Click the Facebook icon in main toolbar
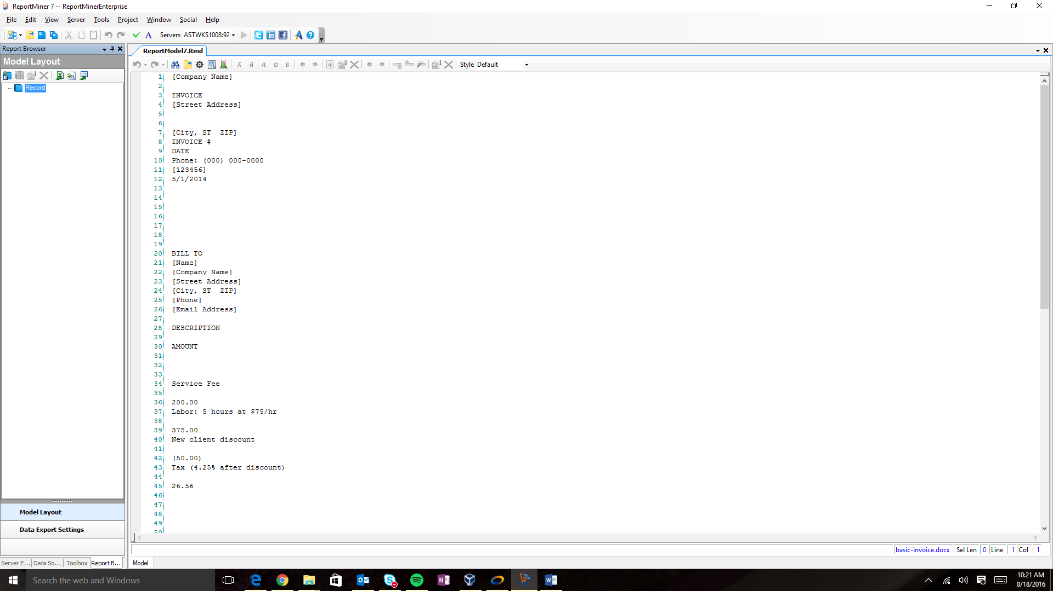1053x591 pixels. point(283,35)
